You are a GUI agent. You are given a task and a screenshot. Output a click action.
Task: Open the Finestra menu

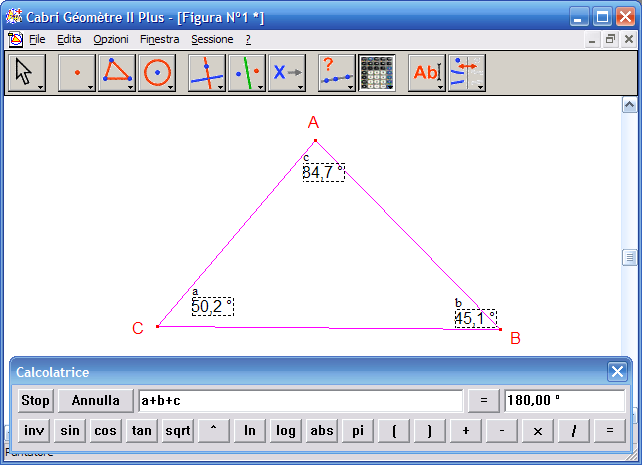160,39
